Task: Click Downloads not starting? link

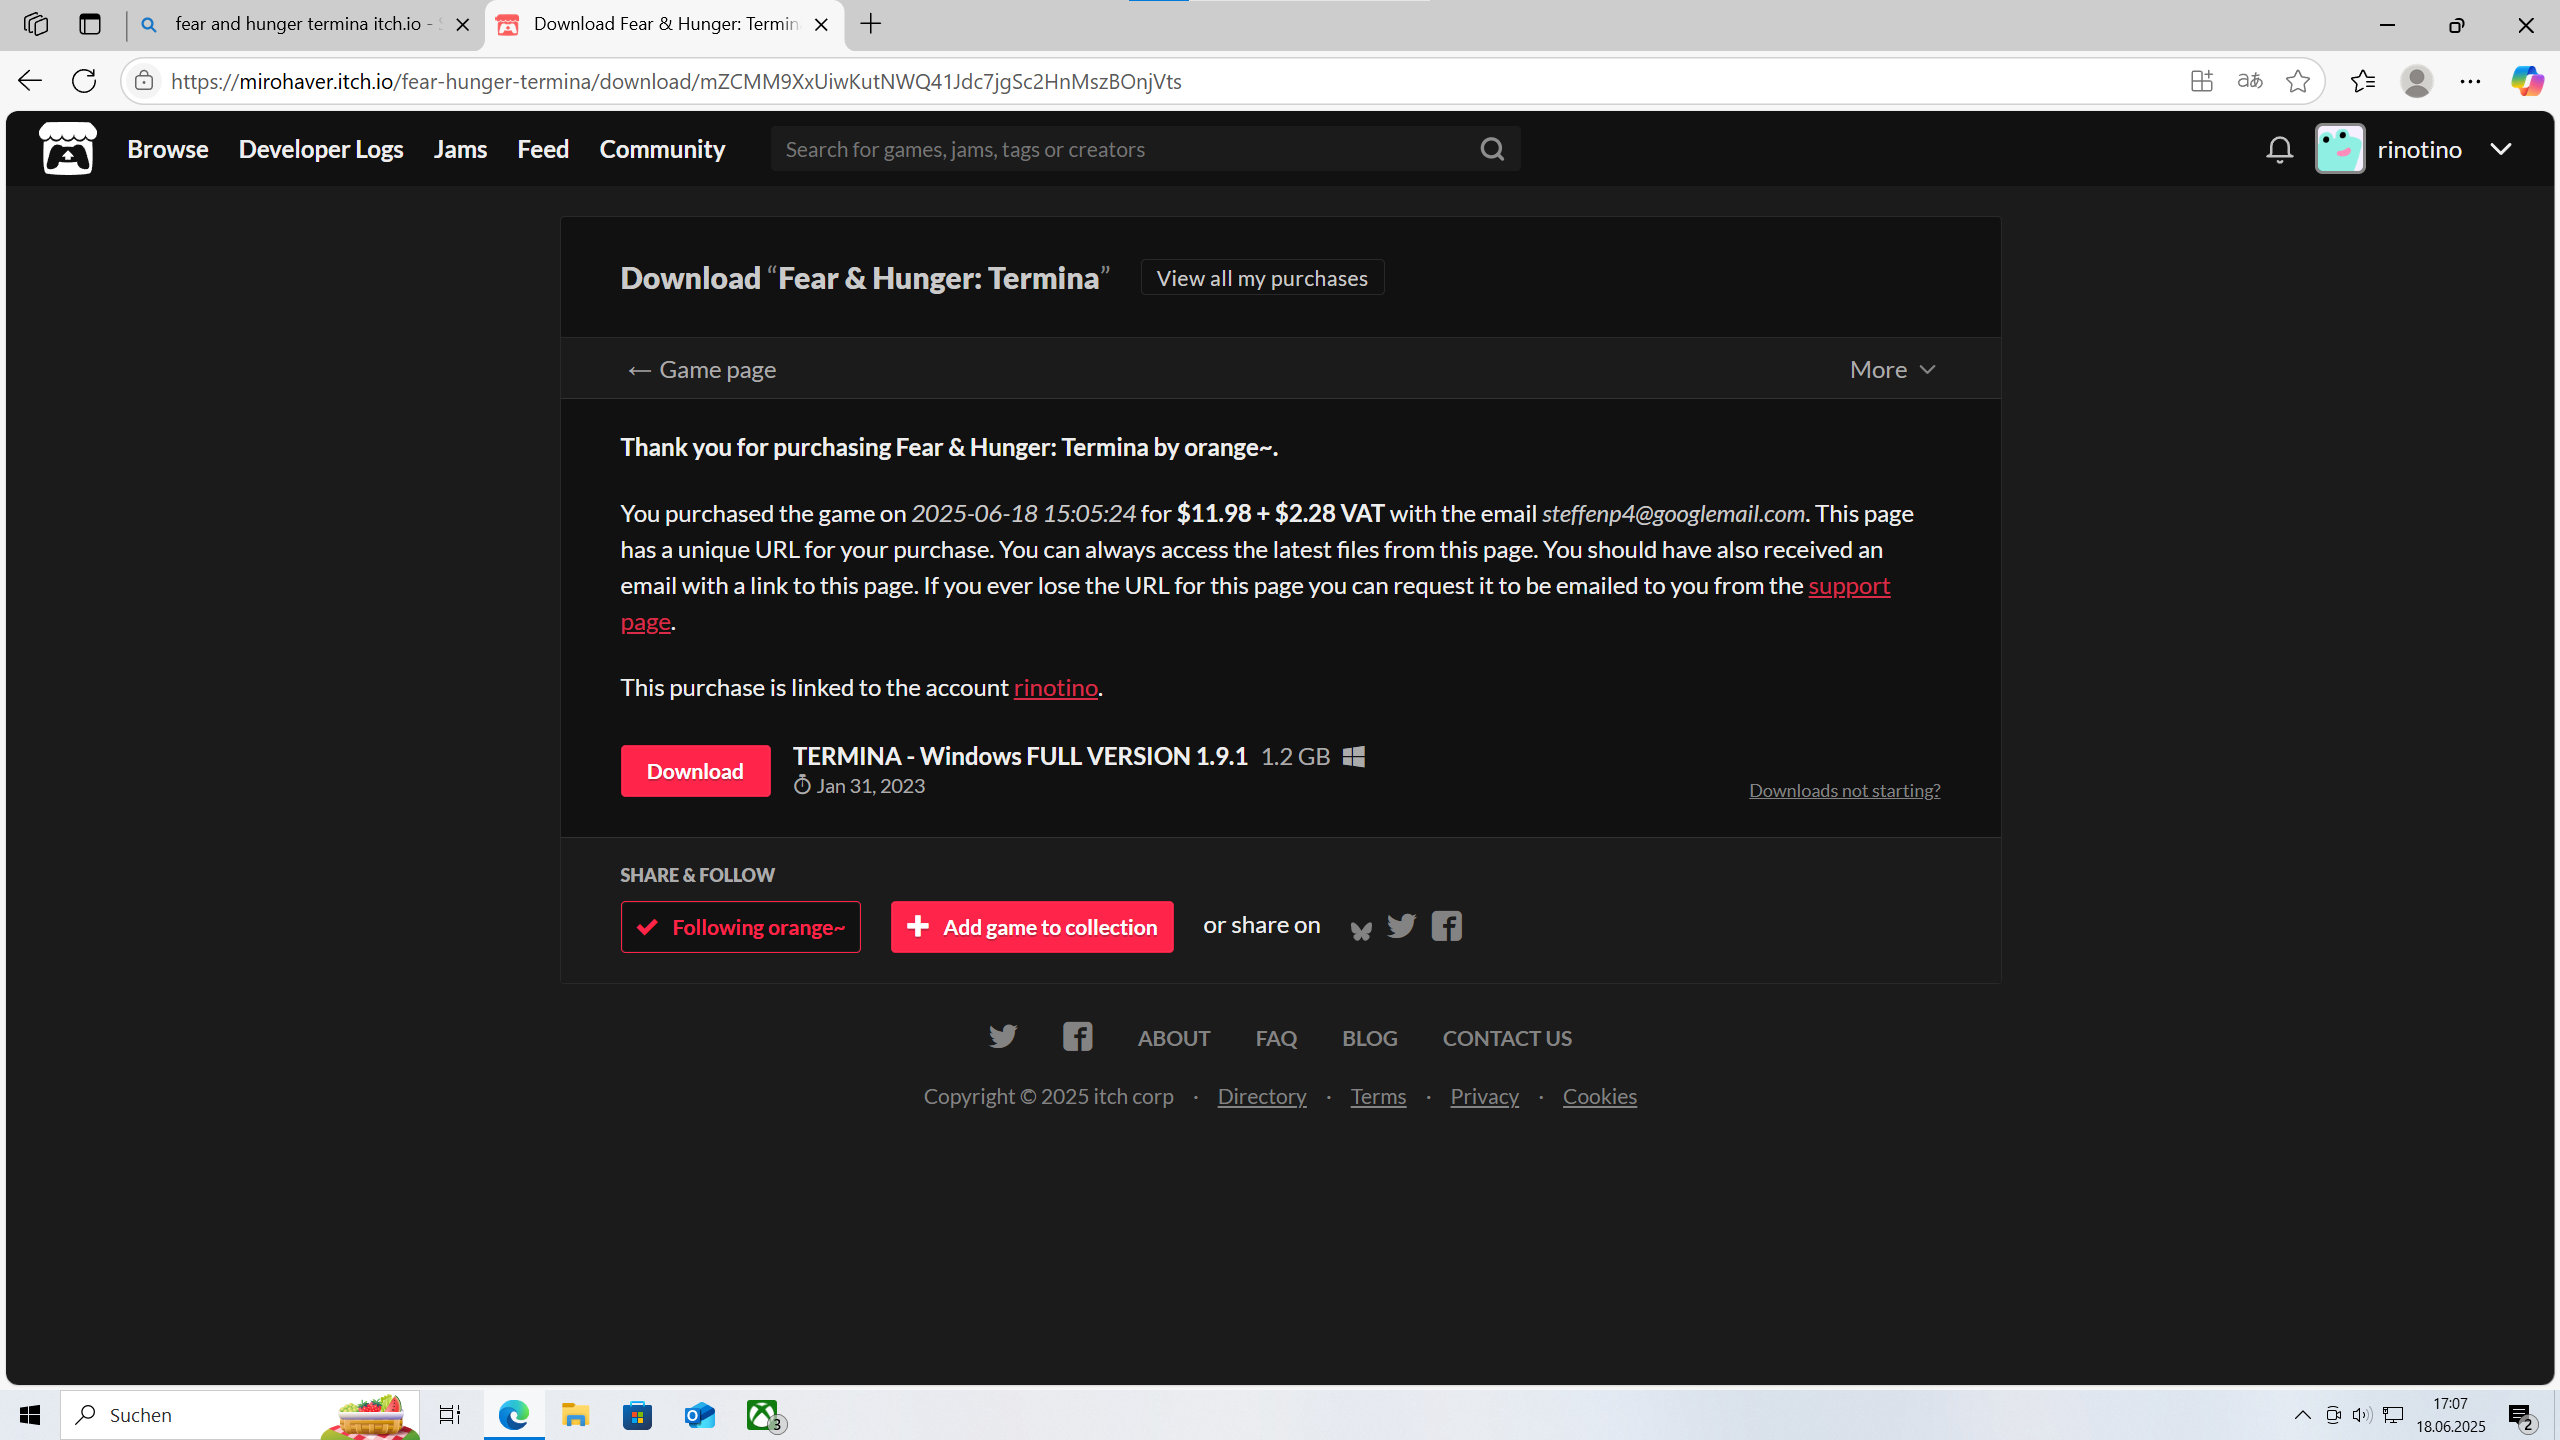Action: [1844, 790]
